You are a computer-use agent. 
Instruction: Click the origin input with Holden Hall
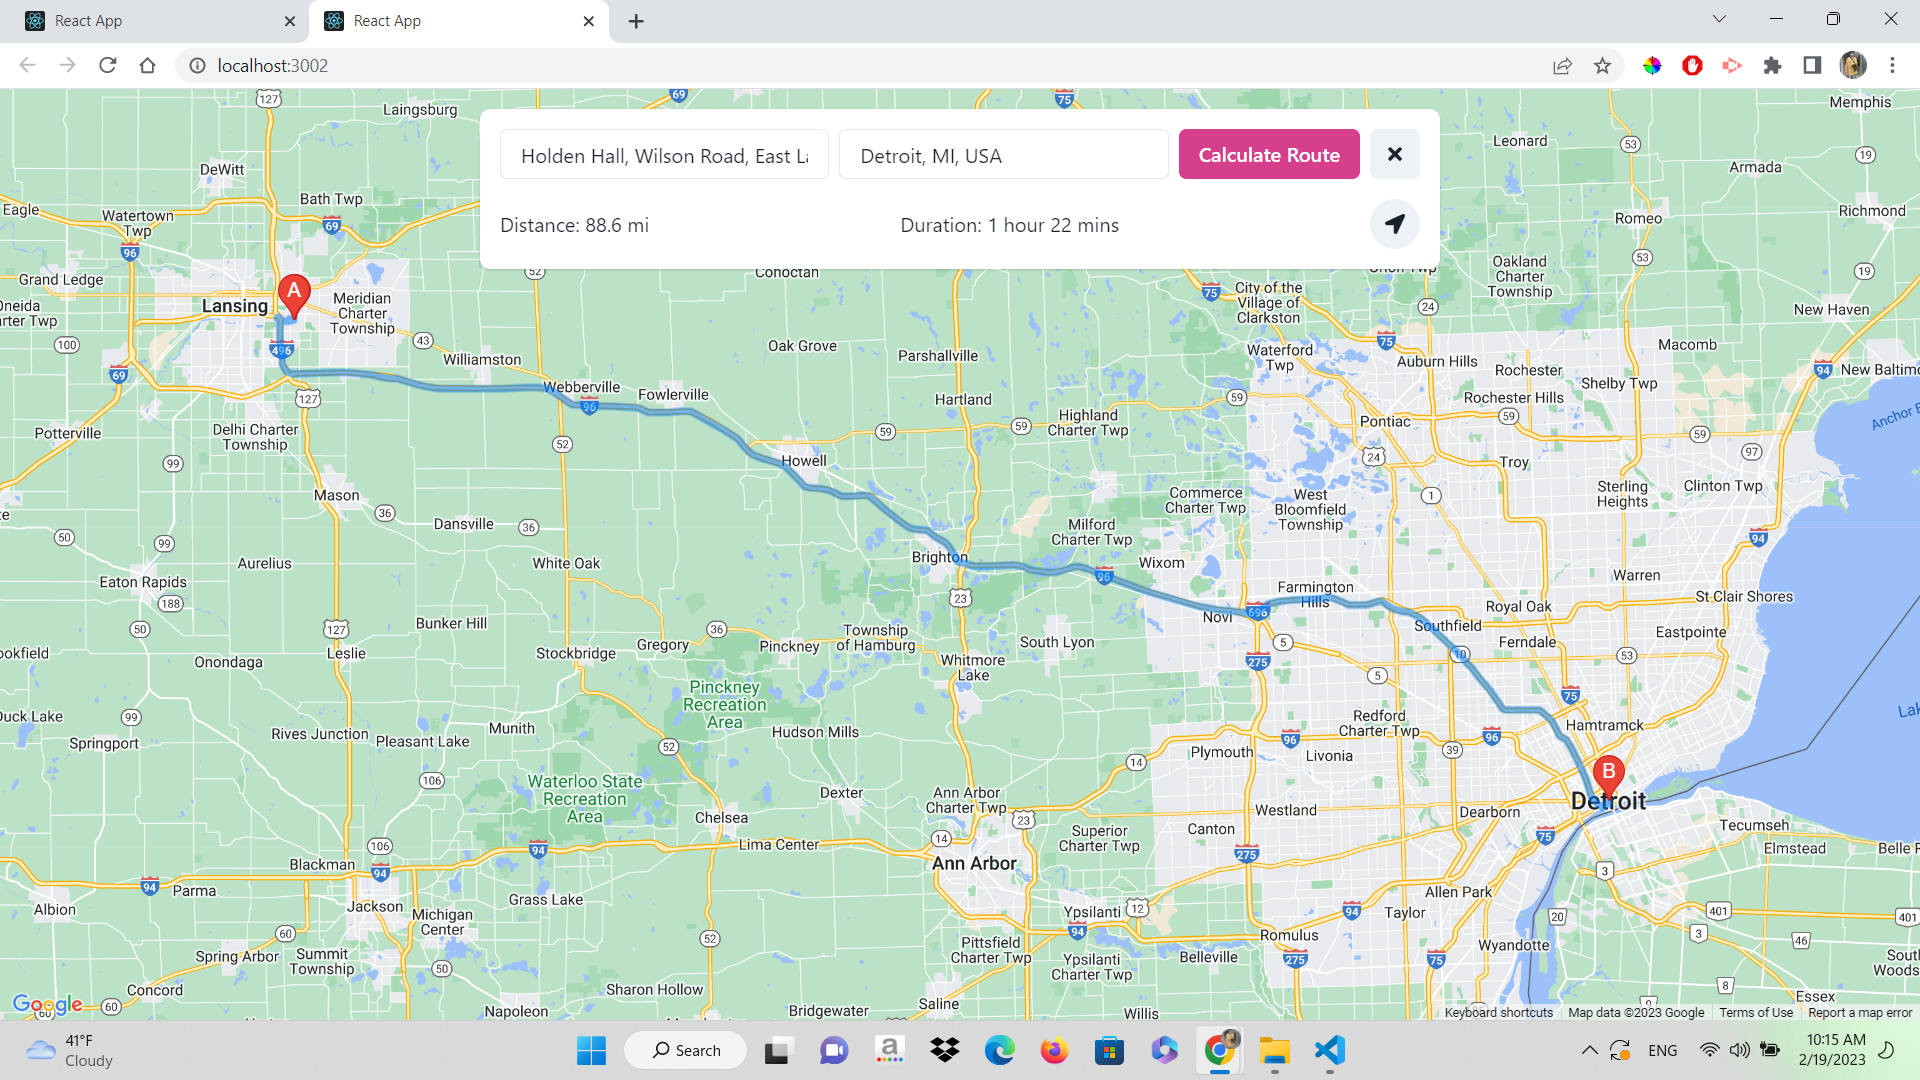click(664, 155)
